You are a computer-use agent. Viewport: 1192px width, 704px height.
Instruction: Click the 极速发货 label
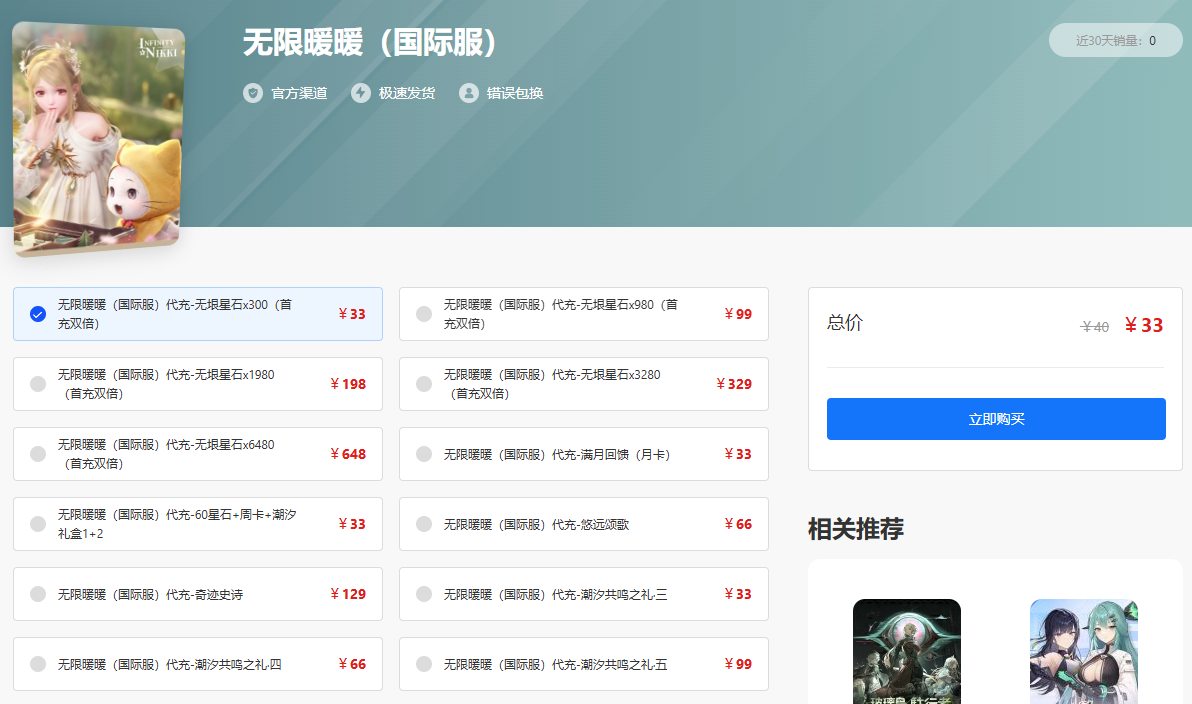click(407, 94)
